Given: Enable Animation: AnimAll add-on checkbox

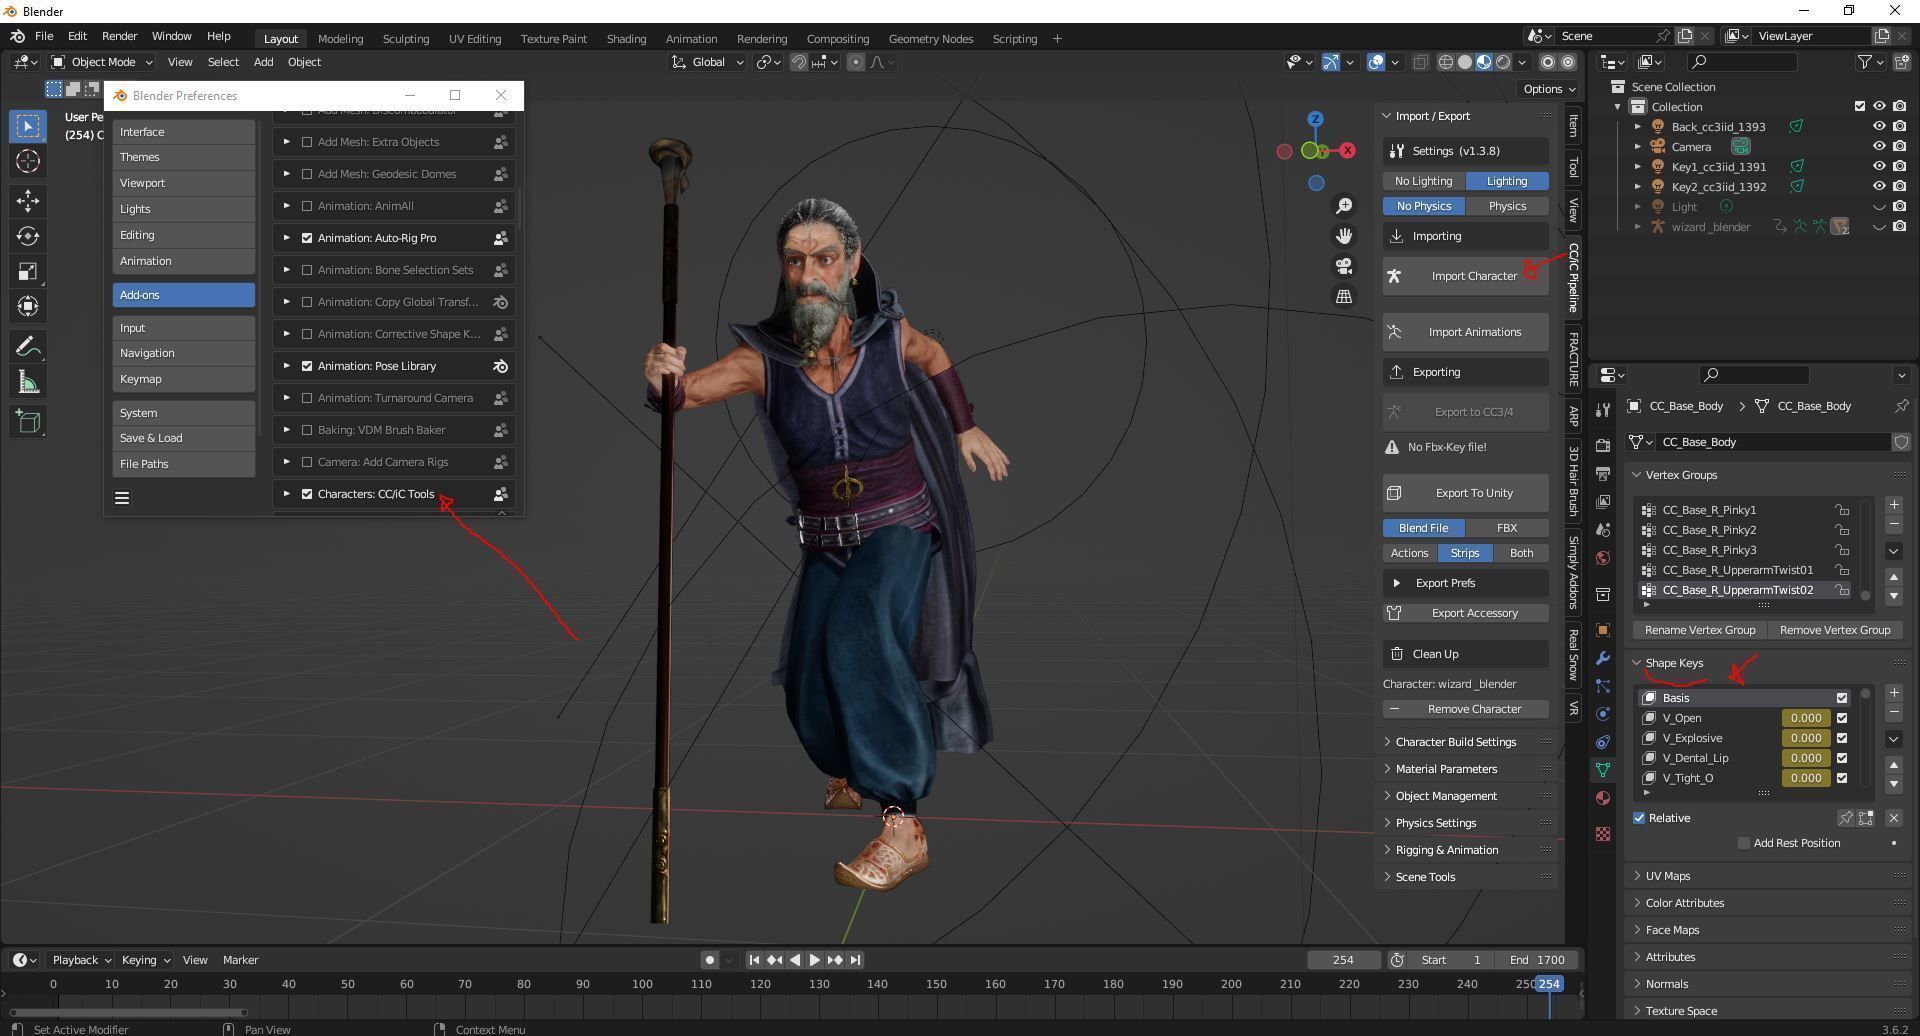Looking at the screenshot, I should click(307, 206).
